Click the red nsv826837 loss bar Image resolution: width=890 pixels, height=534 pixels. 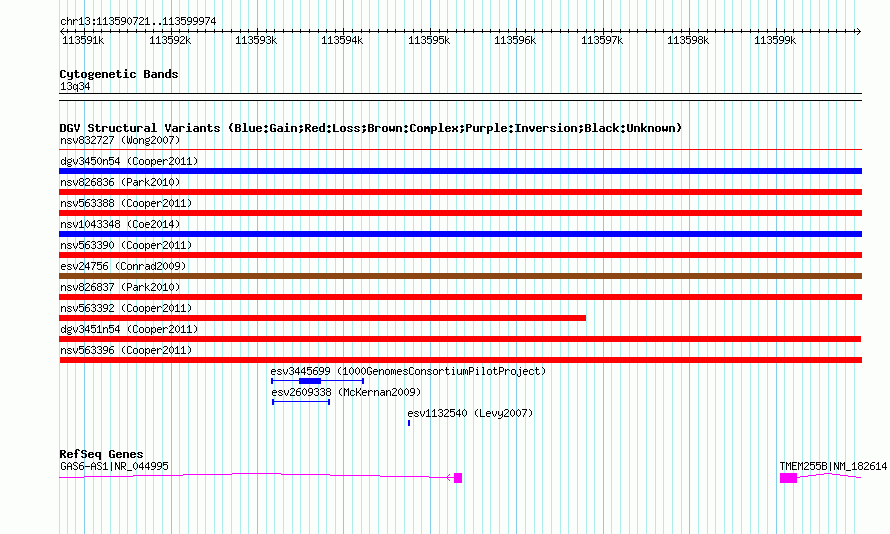(x=460, y=297)
